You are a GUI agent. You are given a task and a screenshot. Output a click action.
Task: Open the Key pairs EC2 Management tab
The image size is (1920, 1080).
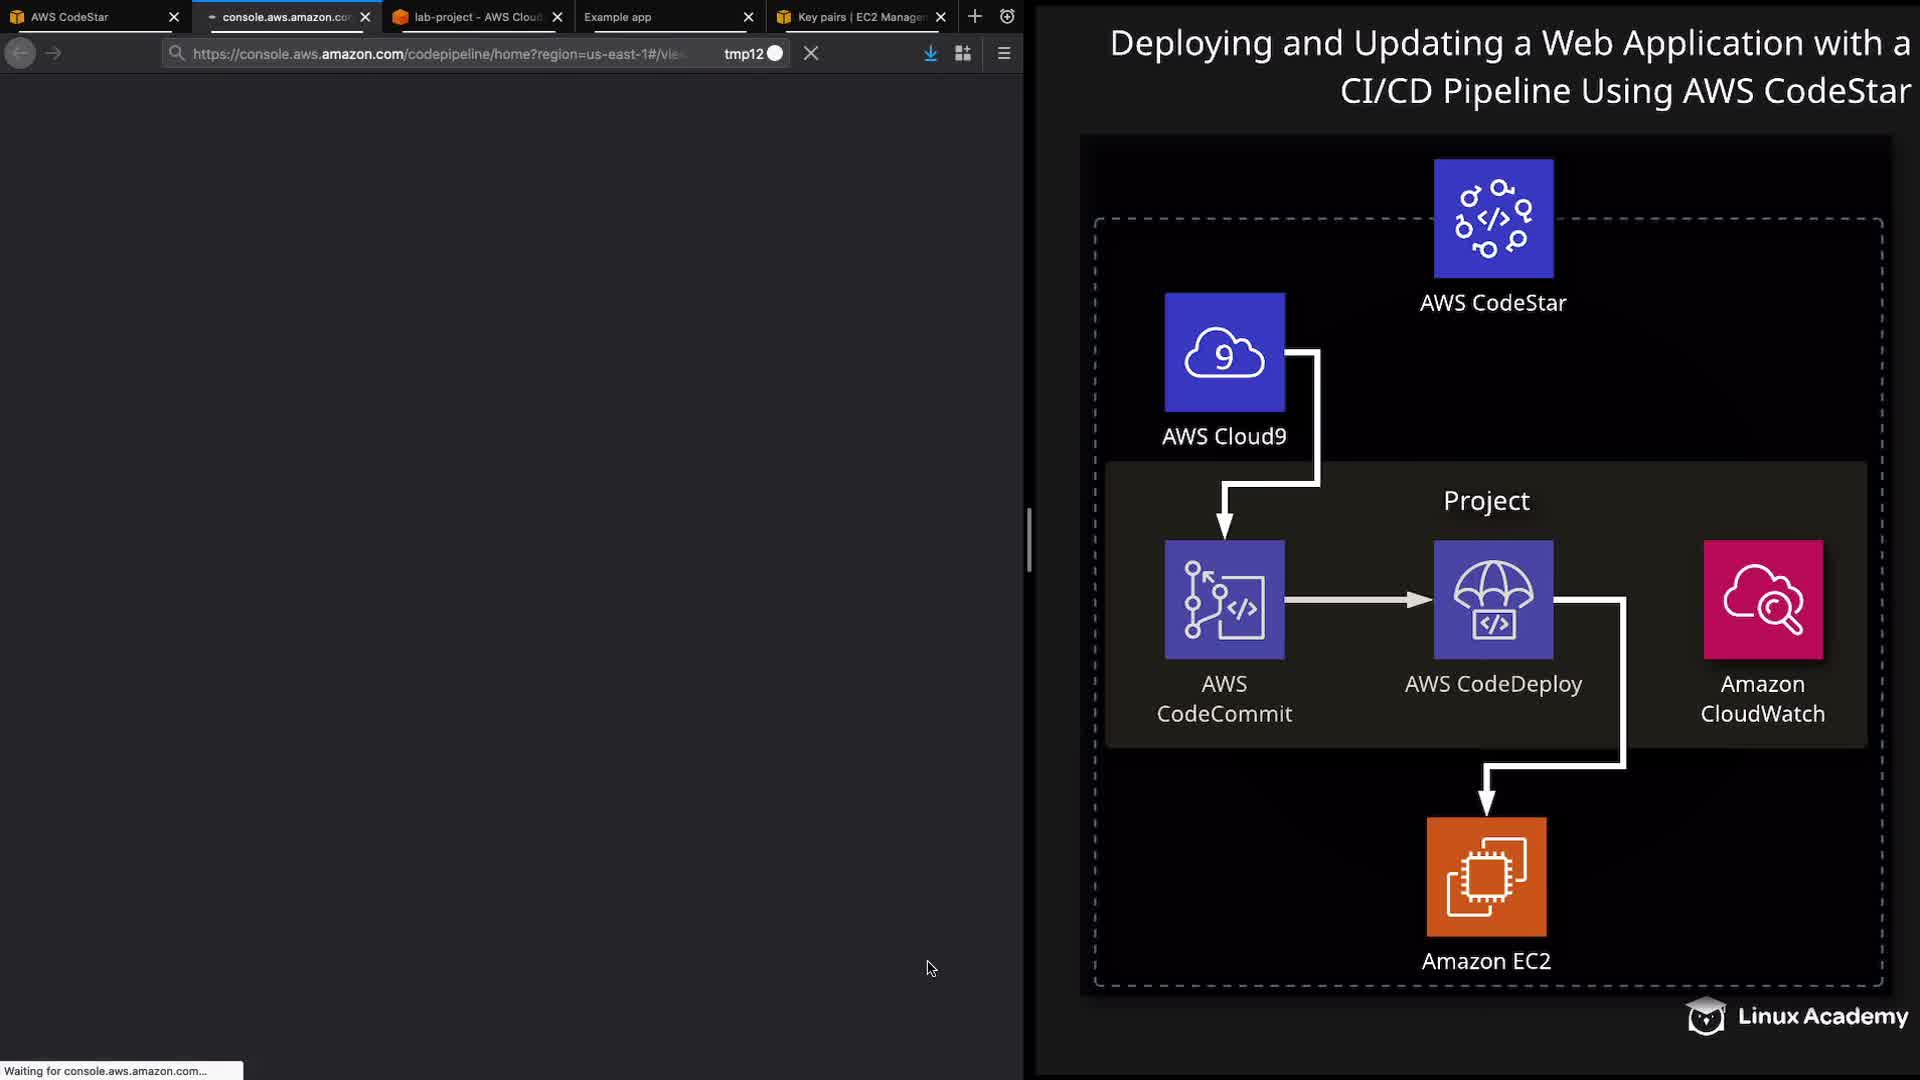pos(861,17)
